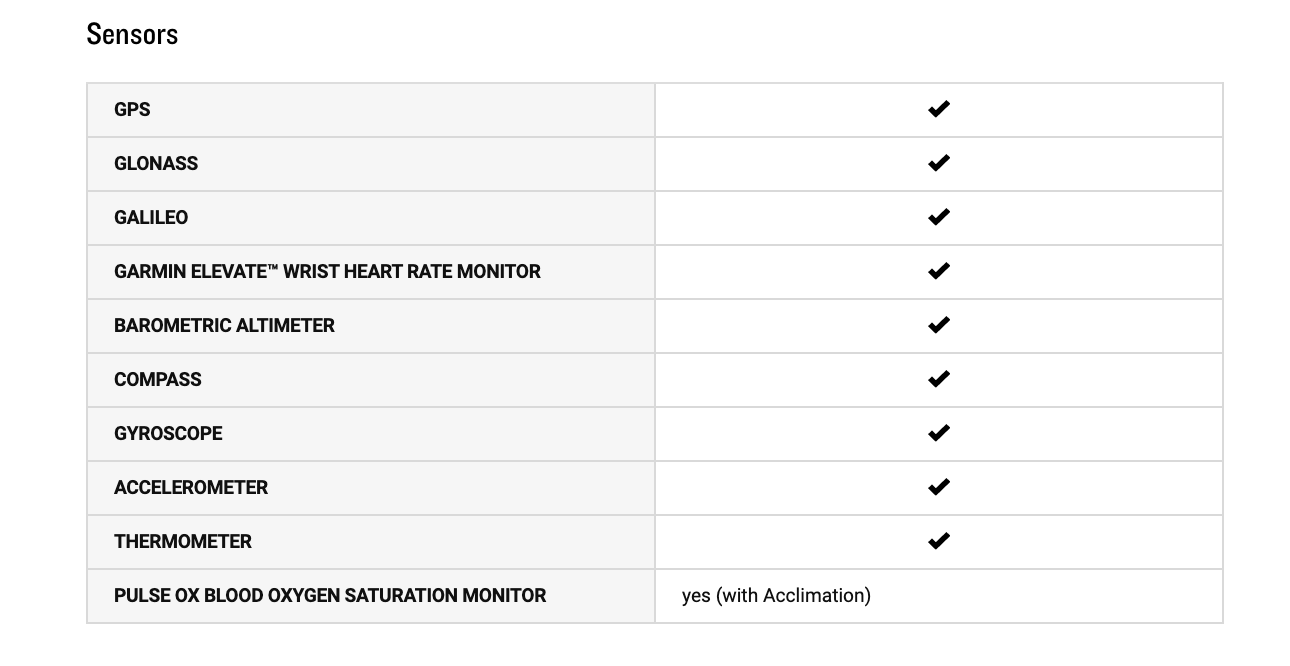
Task: Click the Sensors section heading
Action: click(132, 34)
